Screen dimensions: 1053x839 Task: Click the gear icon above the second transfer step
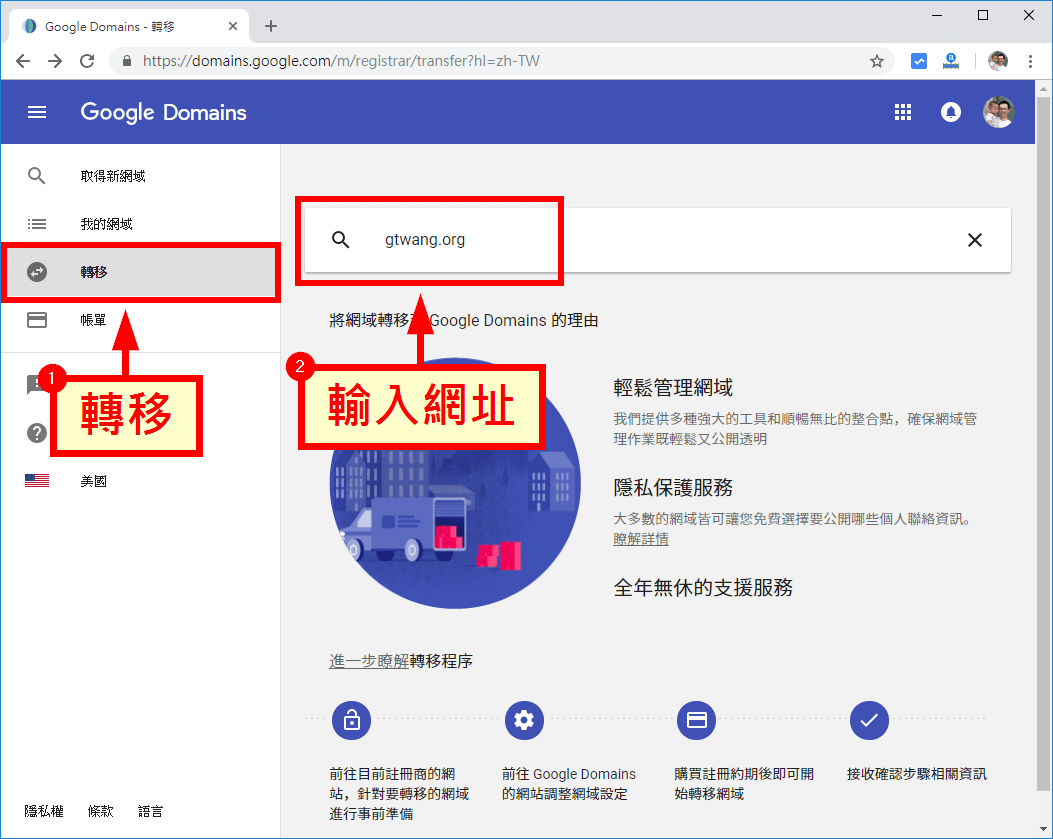(524, 720)
